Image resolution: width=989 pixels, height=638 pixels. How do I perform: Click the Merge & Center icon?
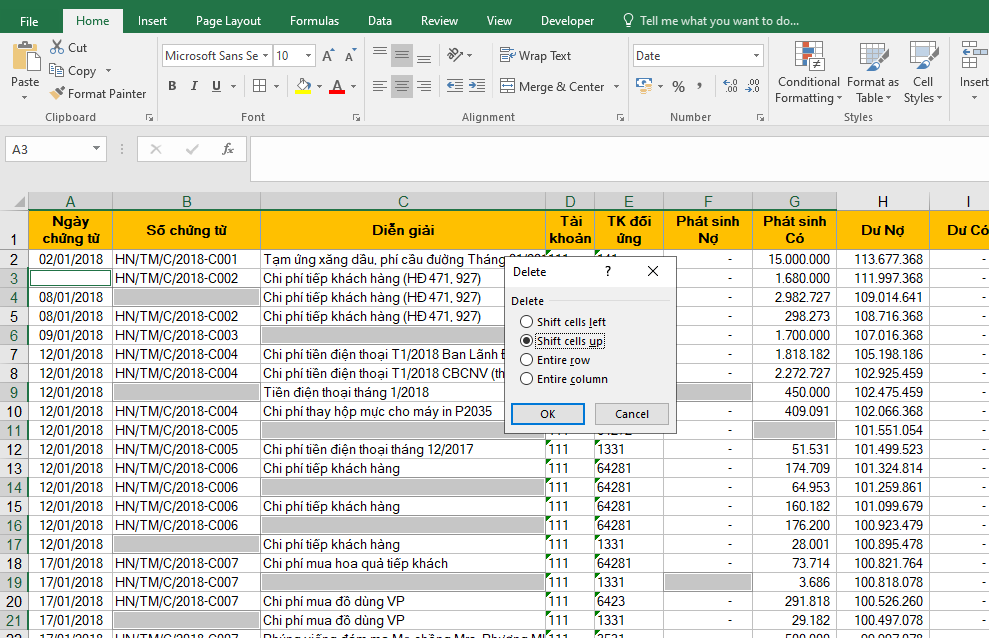505,87
